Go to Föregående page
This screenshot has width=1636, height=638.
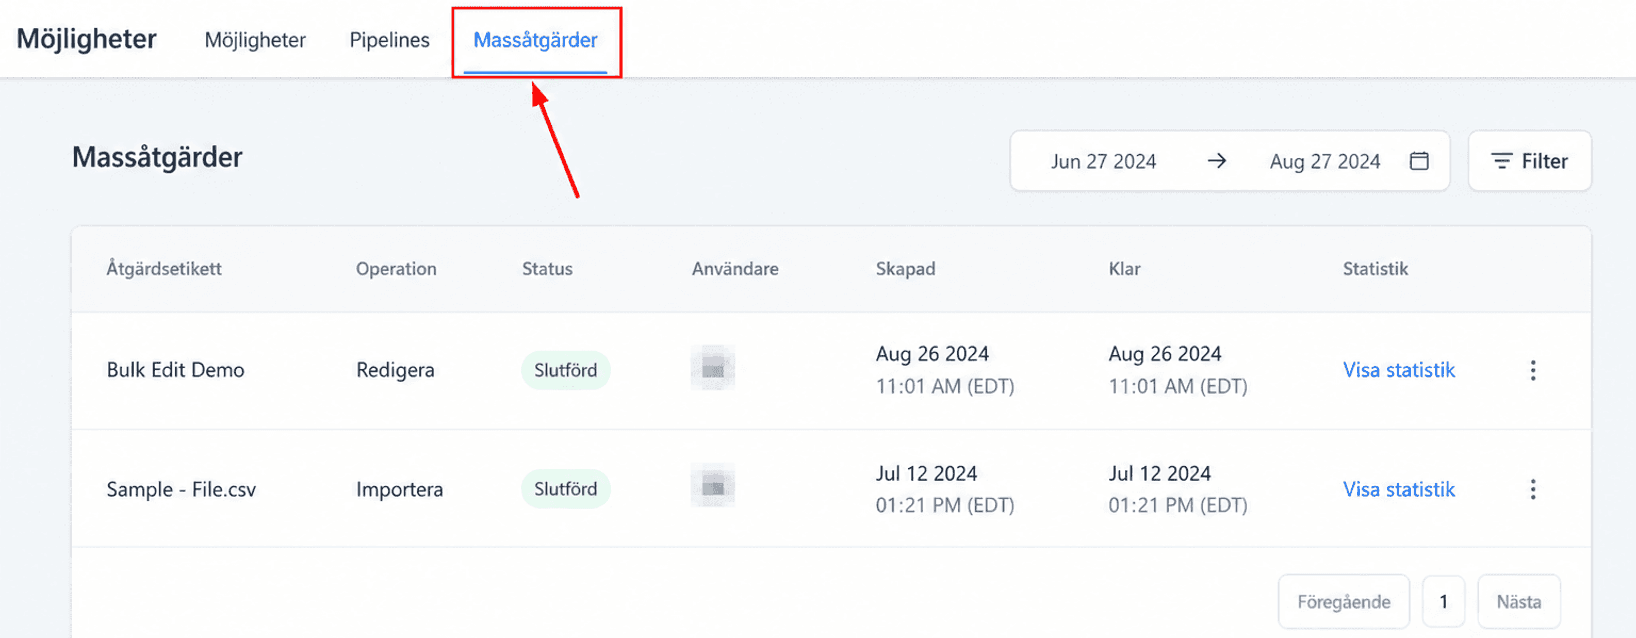click(x=1344, y=602)
